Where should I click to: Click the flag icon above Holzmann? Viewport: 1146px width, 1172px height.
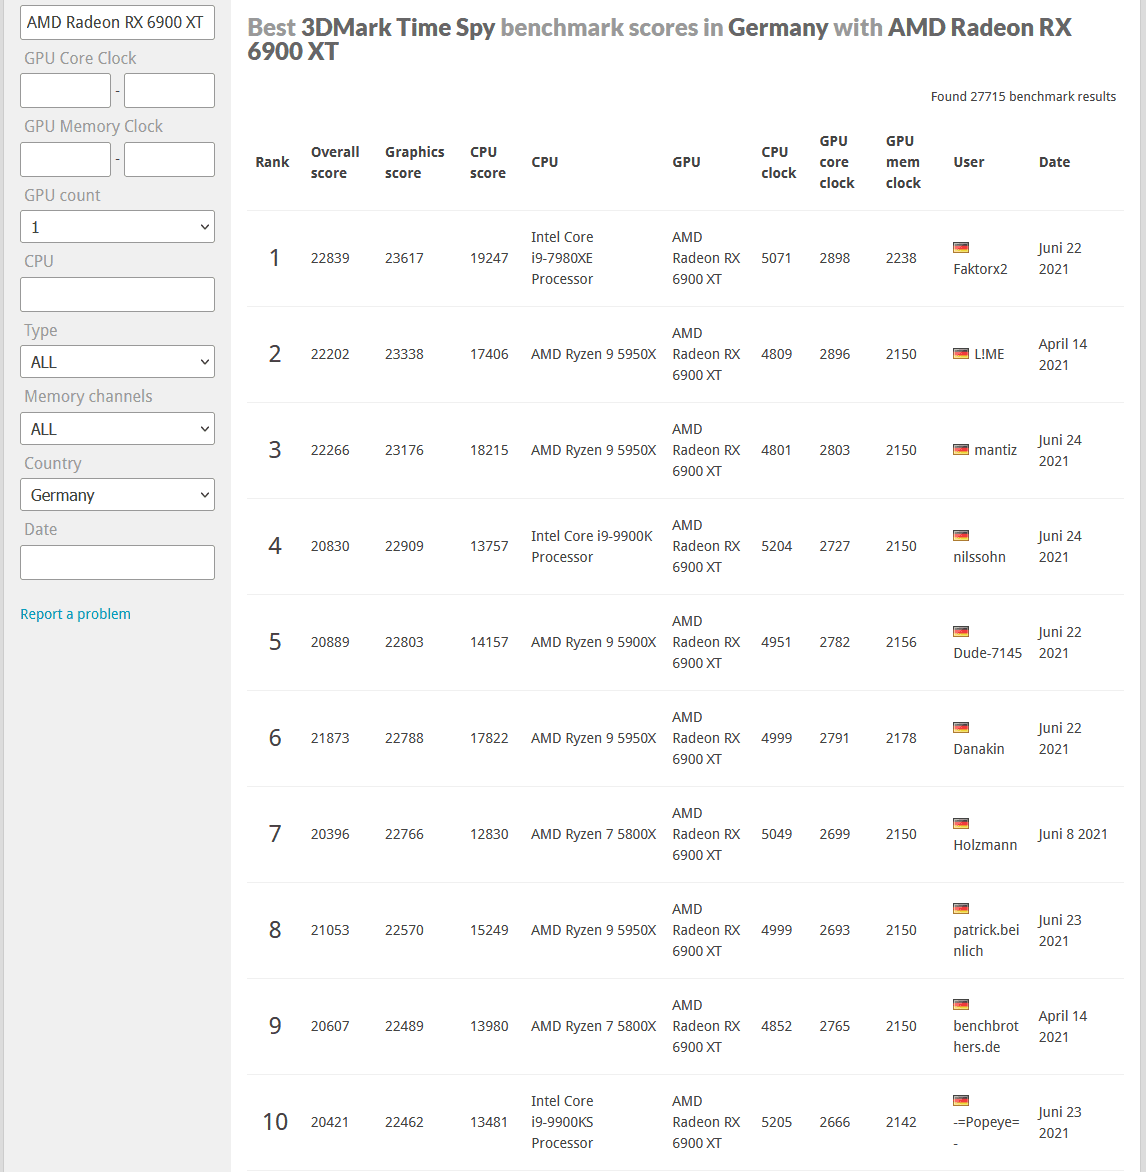point(961,824)
